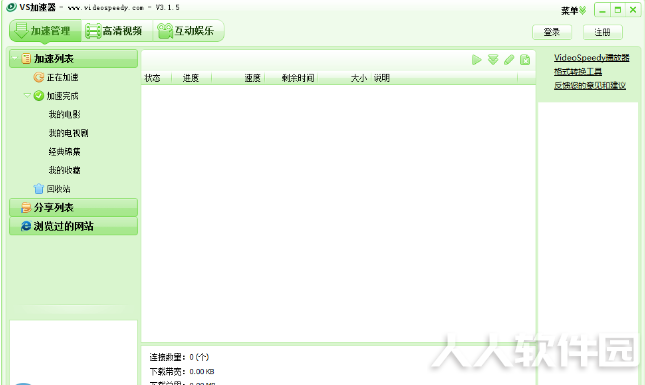Maximize the VS加速器 window
645x385 pixels.
pos(618,10)
